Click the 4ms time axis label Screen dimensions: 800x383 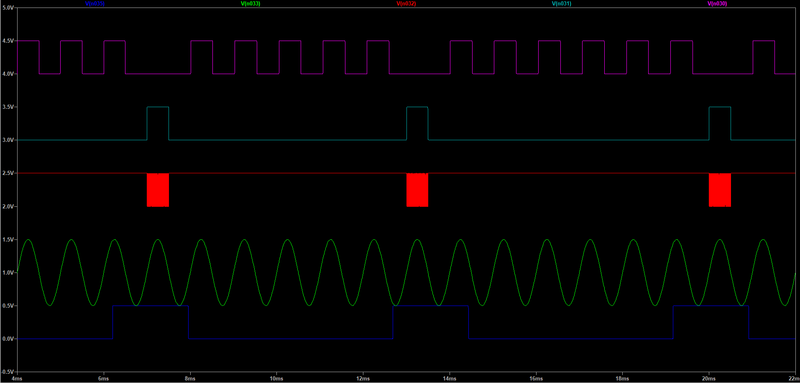pos(17,379)
